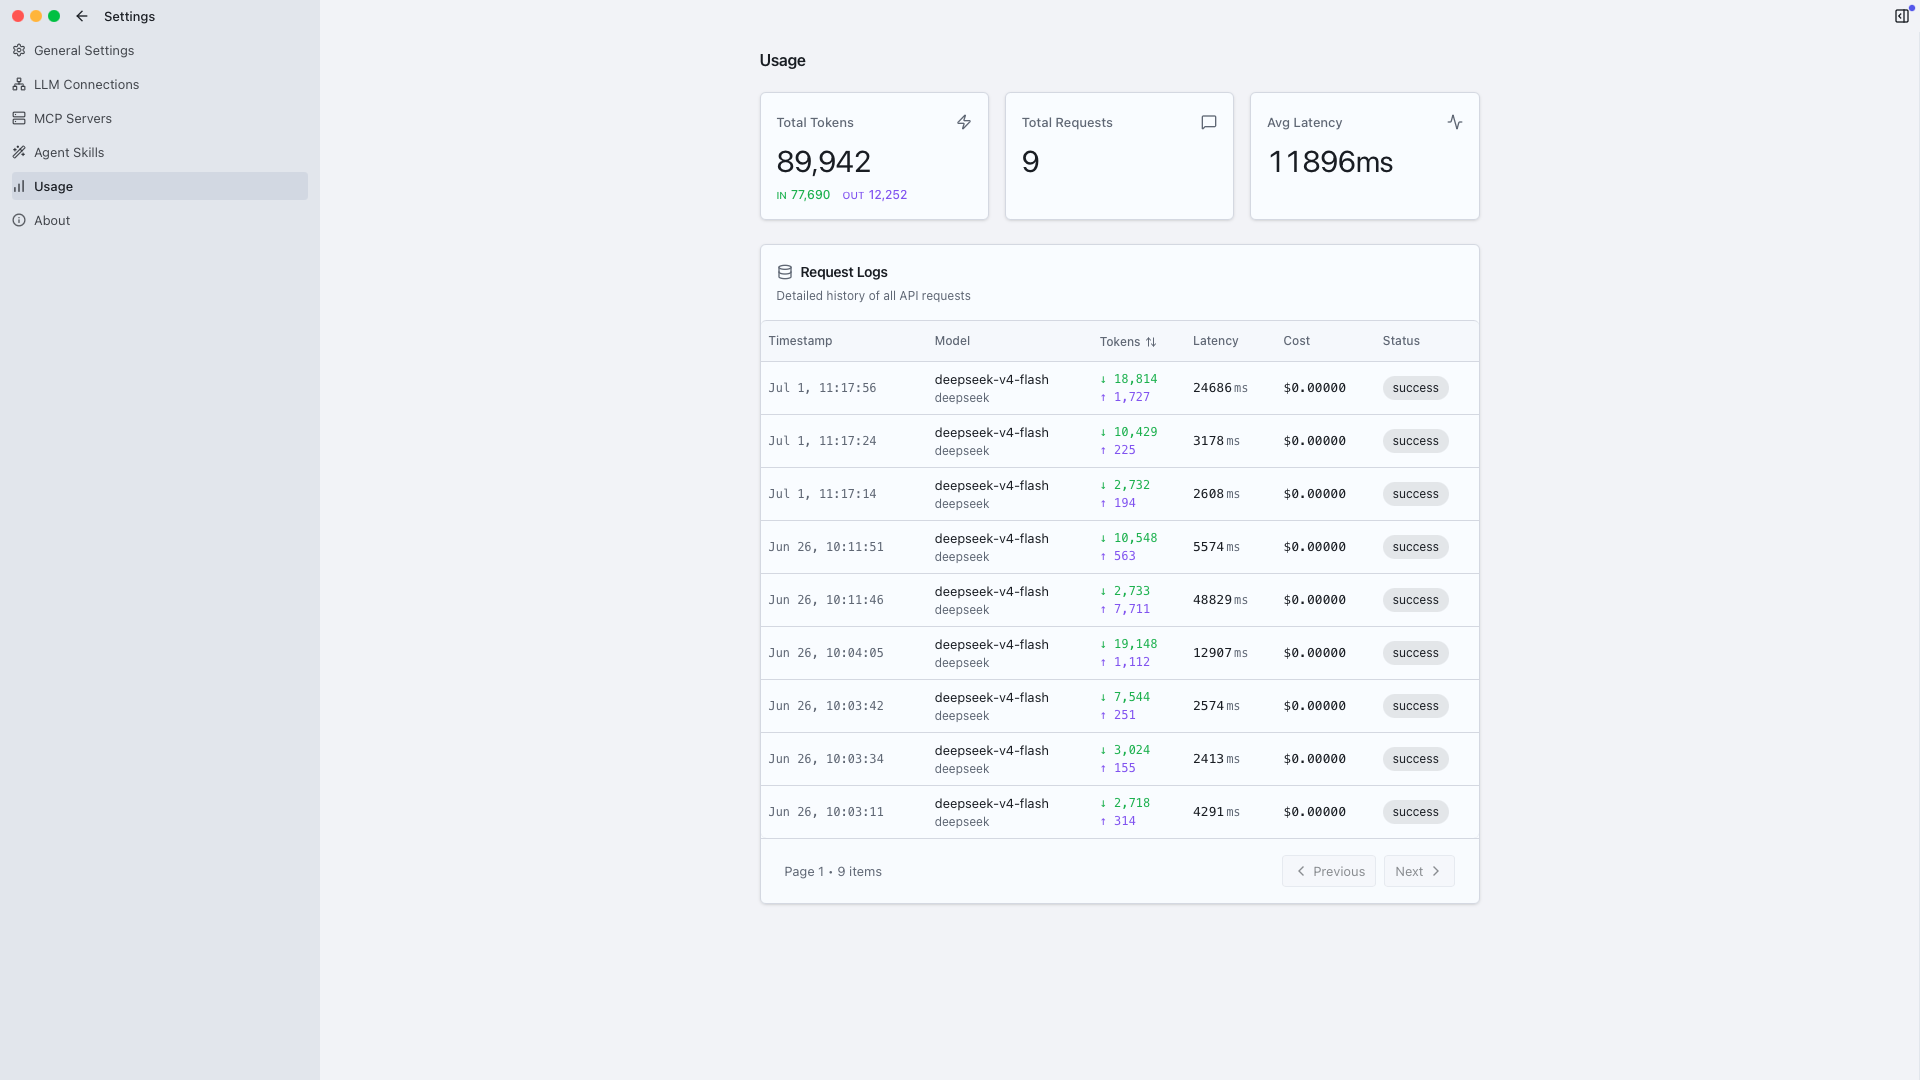Sort by the Tokens column arrows icon

(x=1151, y=342)
